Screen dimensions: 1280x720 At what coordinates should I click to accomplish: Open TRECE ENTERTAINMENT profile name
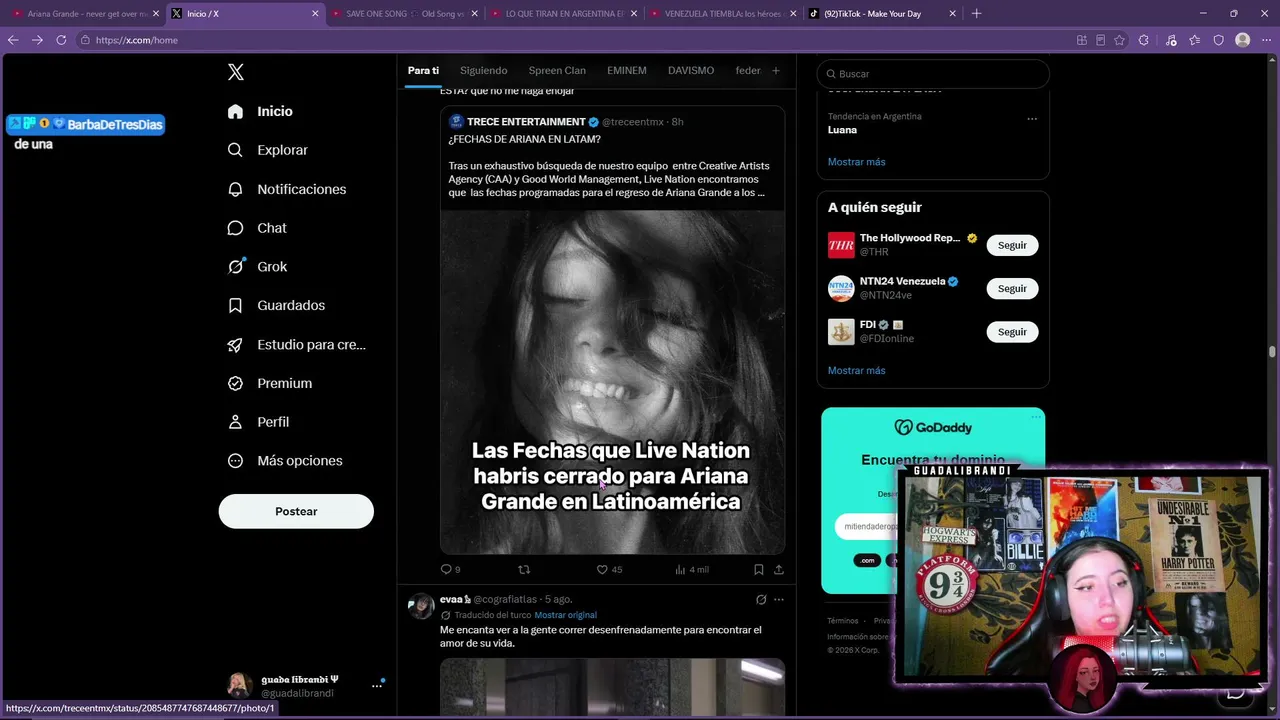(526, 122)
